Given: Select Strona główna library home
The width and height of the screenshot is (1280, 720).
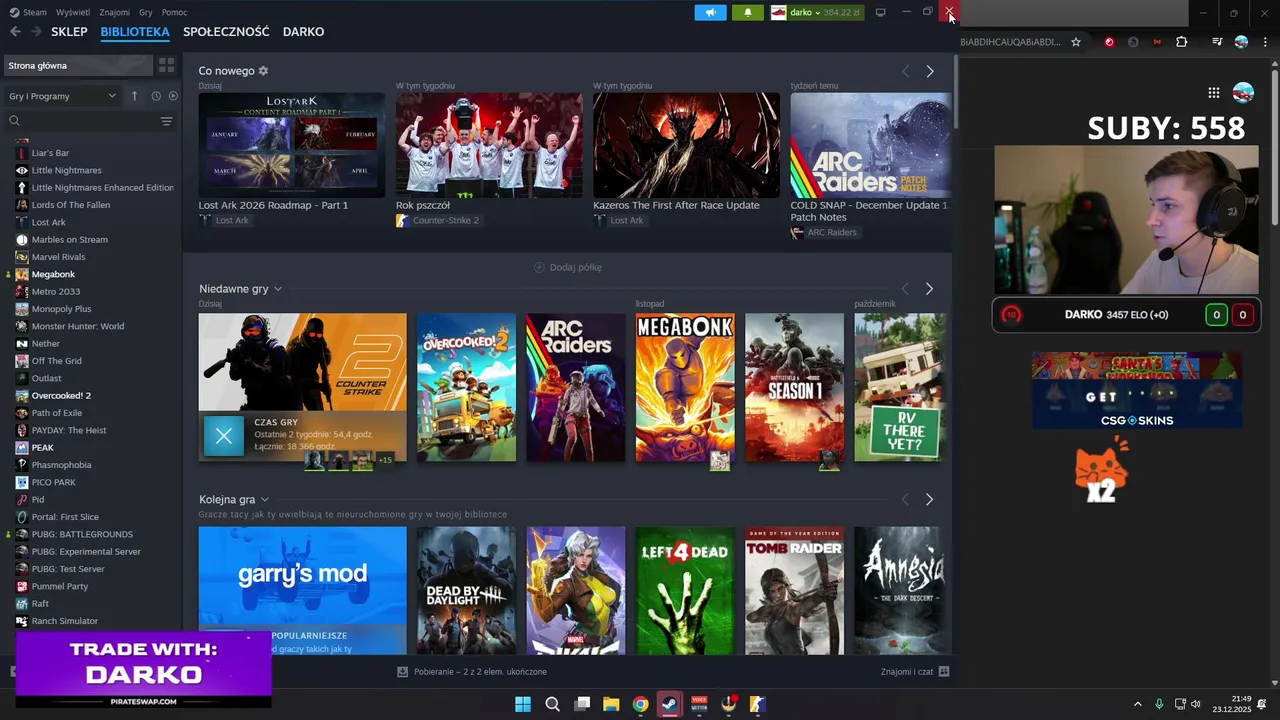Looking at the screenshot, I should point(78,65).
